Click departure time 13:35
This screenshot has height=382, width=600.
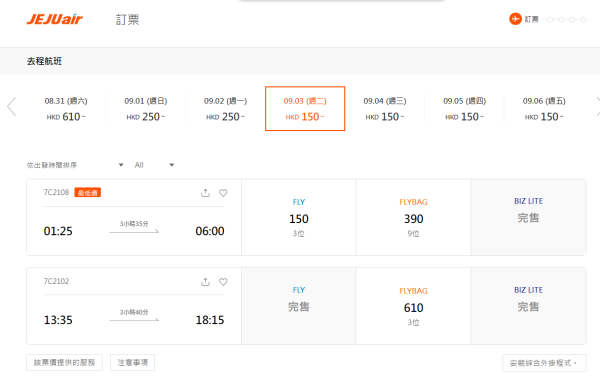[58, 320]
